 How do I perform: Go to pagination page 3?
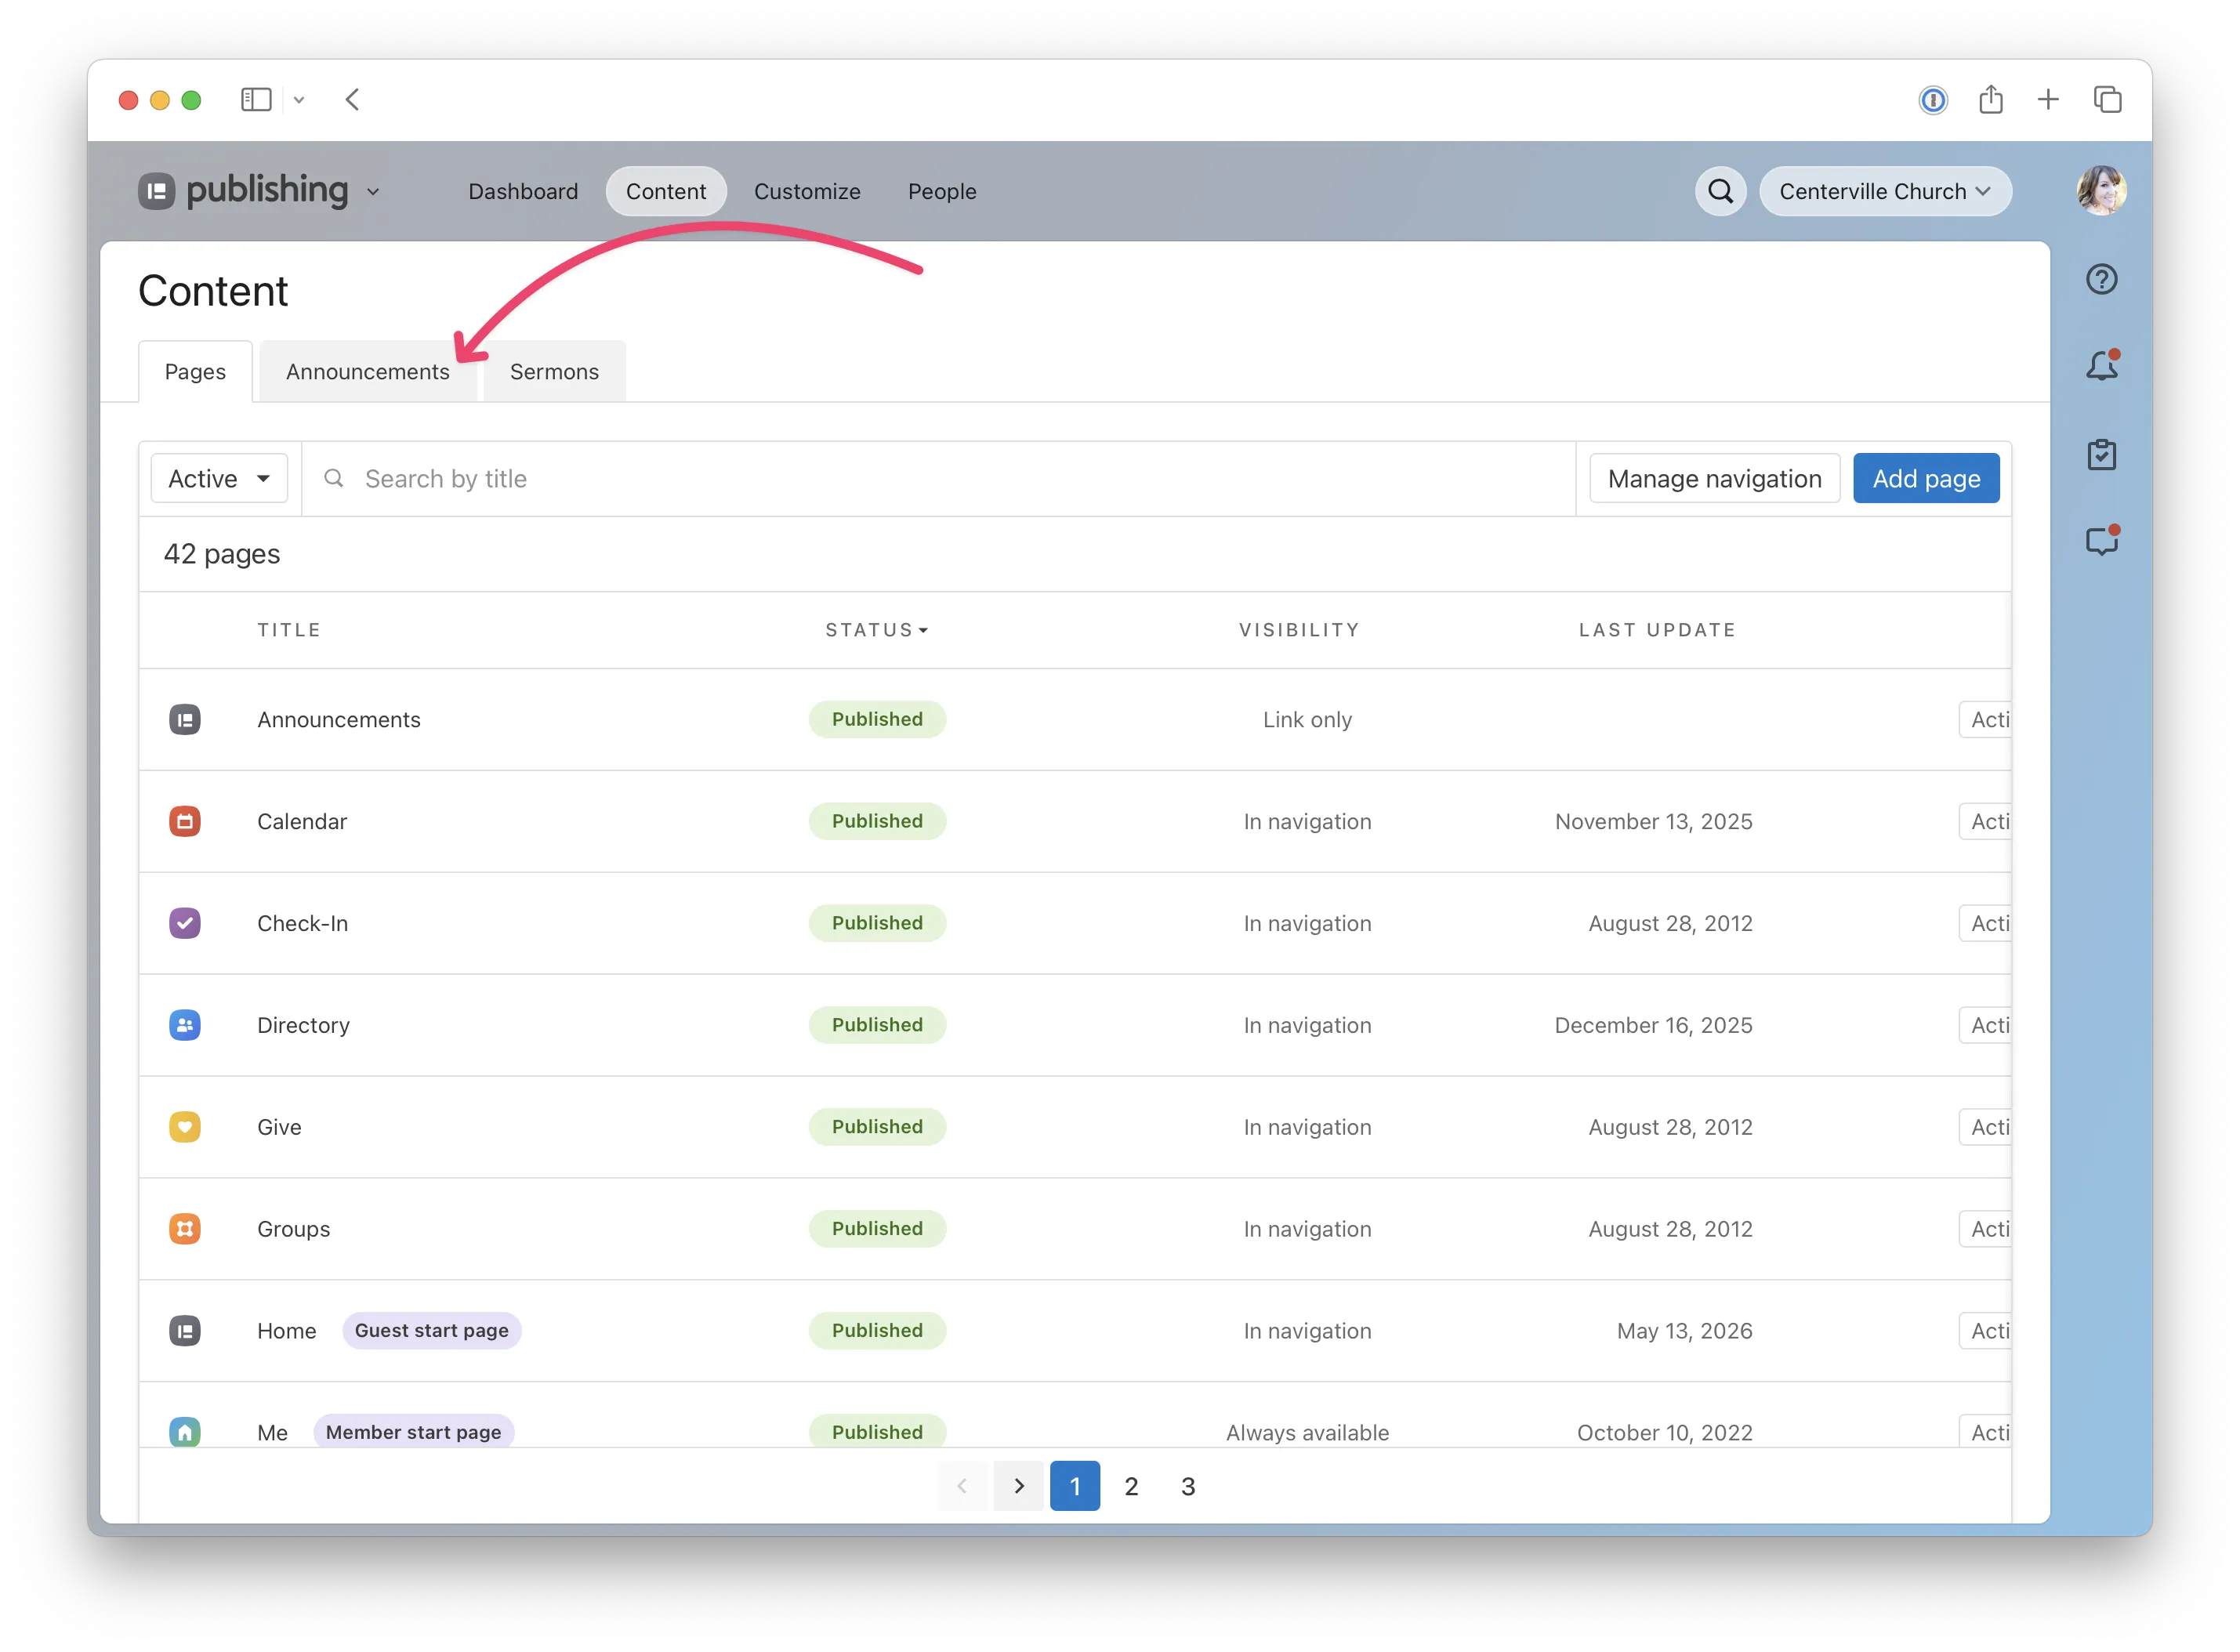point(1188,1487)
